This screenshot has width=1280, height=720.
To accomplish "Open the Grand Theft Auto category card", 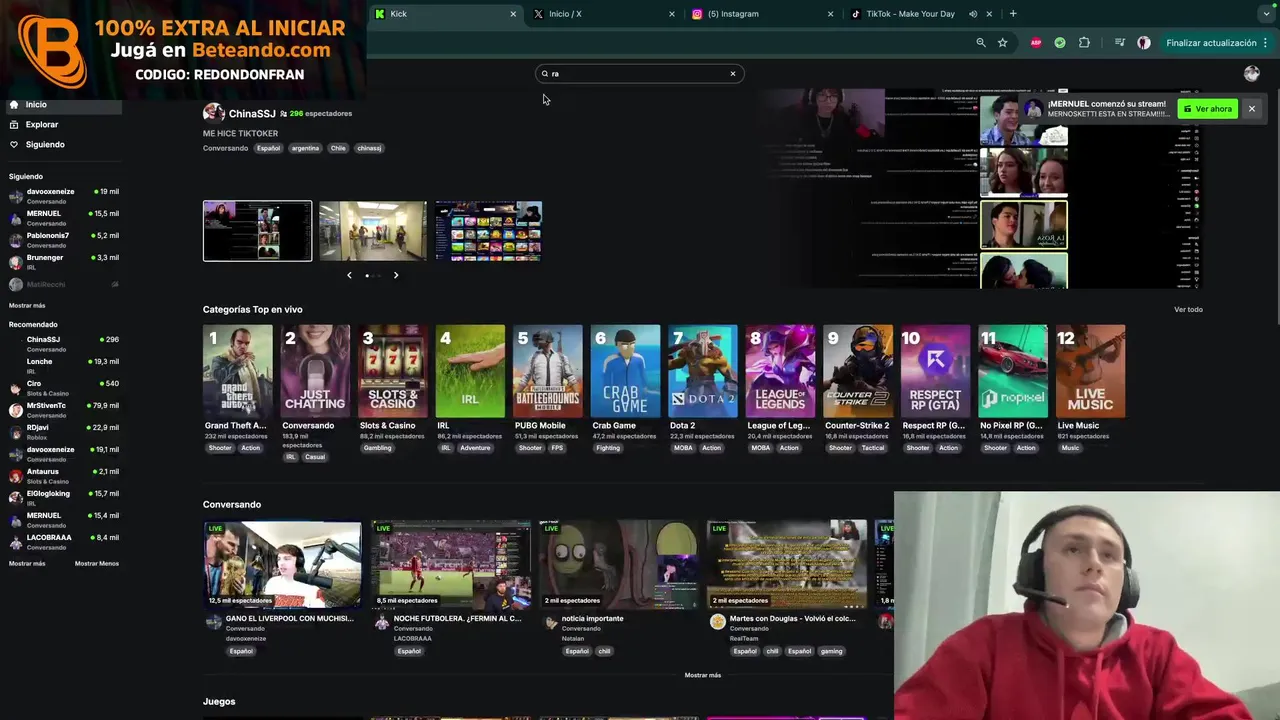I will coord(237,371).
